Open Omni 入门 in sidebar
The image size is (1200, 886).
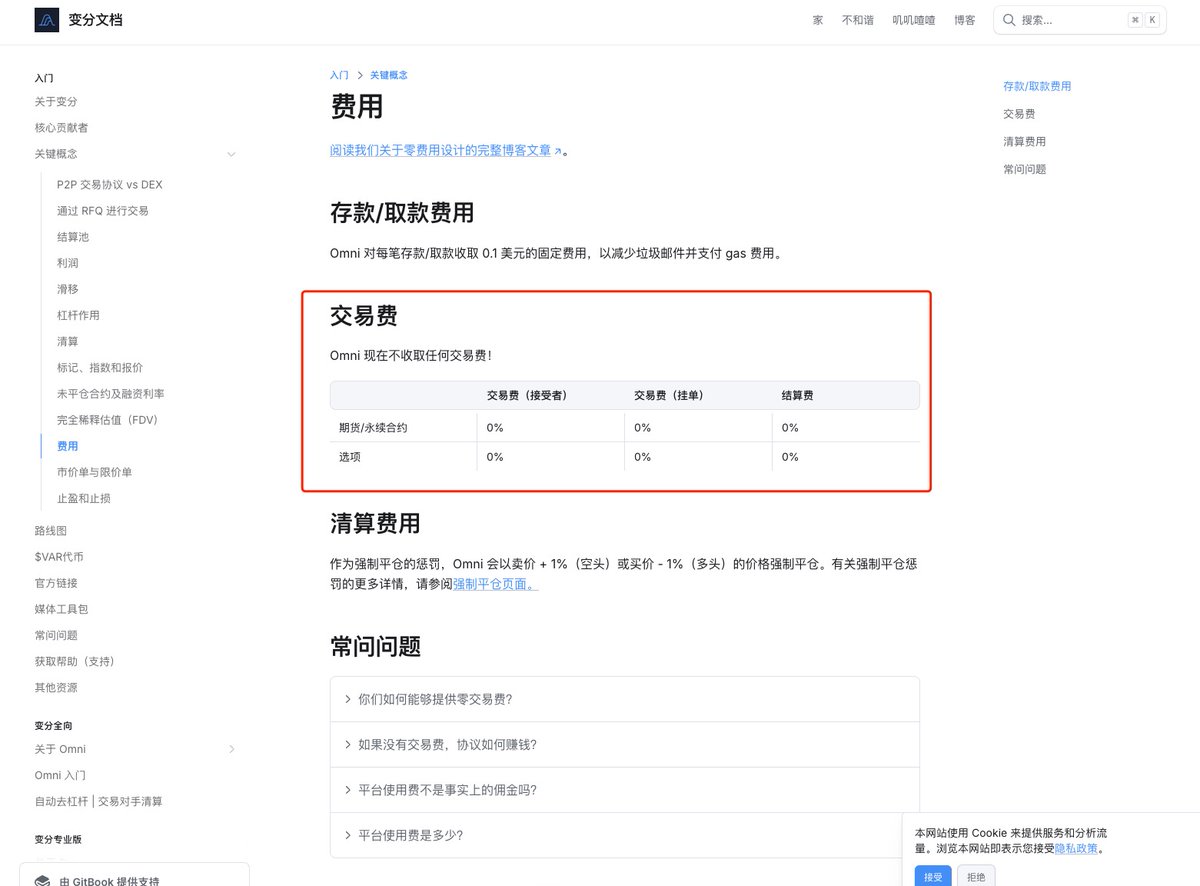[x=60, y=775]
